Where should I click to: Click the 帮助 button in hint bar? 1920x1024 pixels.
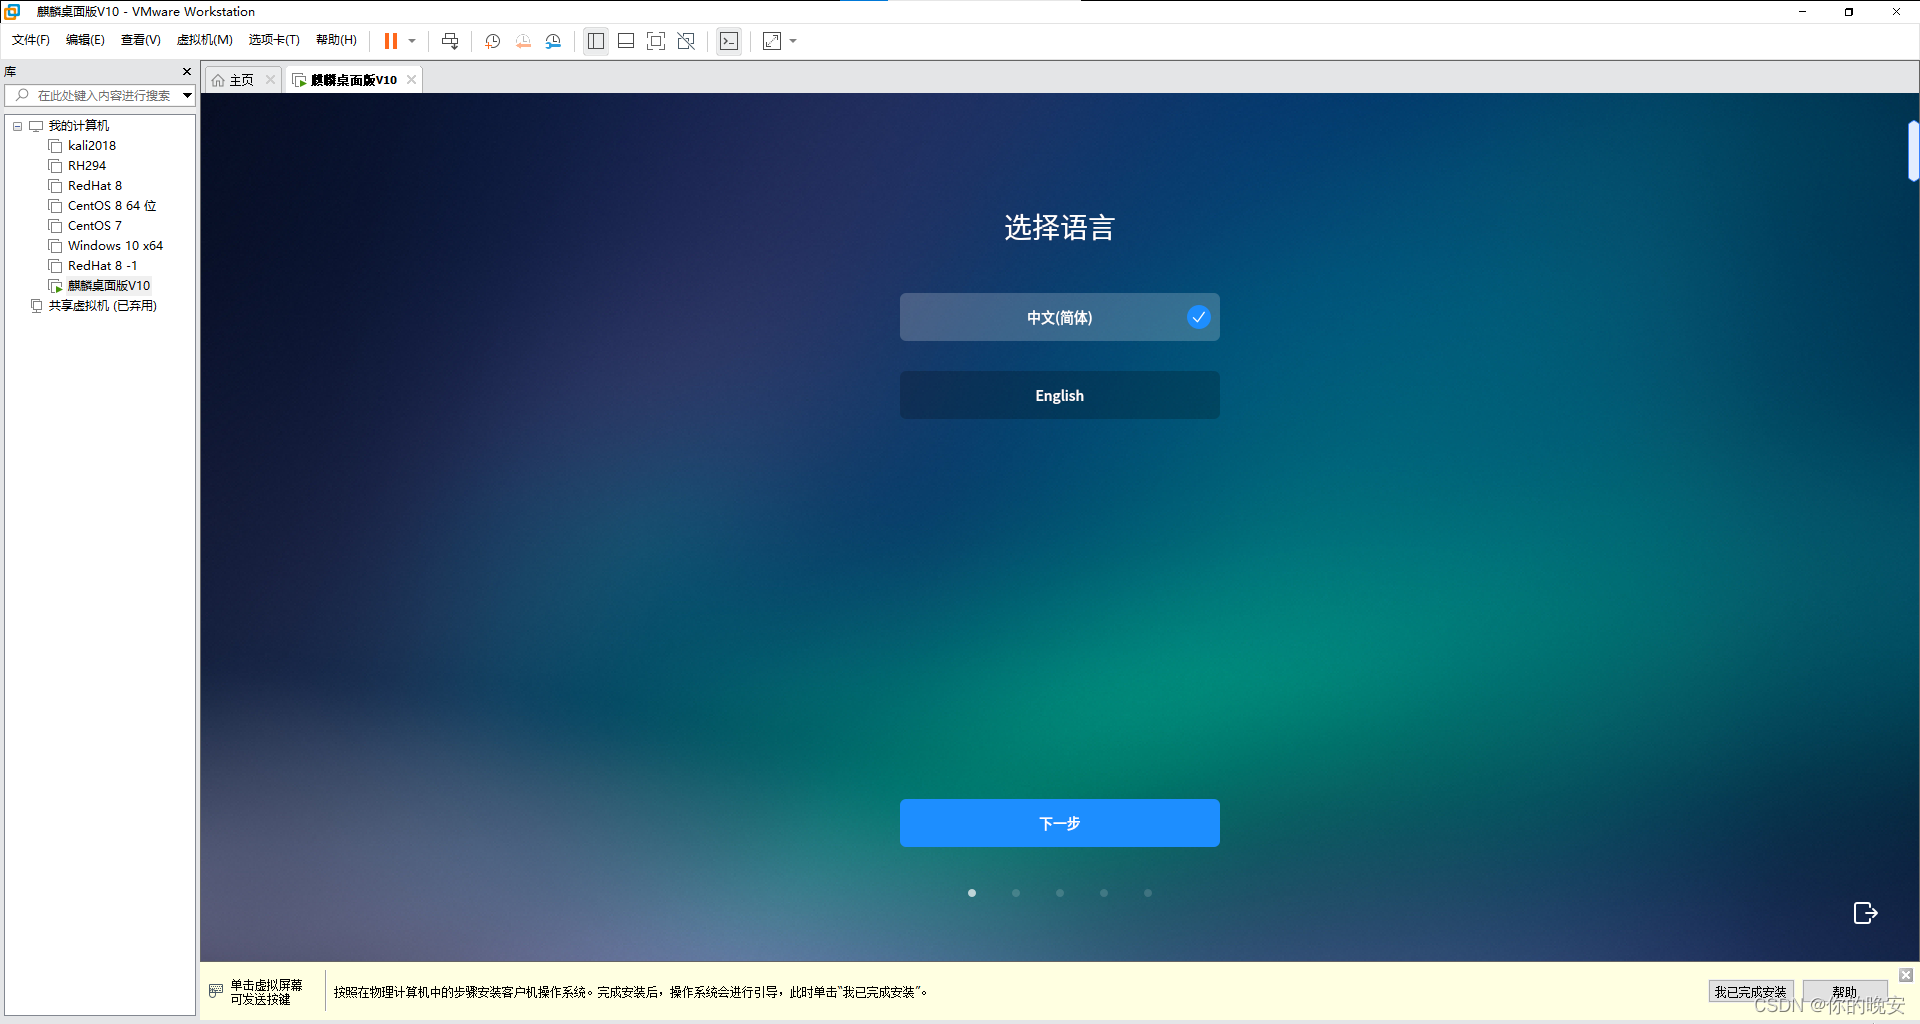click(1844, 992)
